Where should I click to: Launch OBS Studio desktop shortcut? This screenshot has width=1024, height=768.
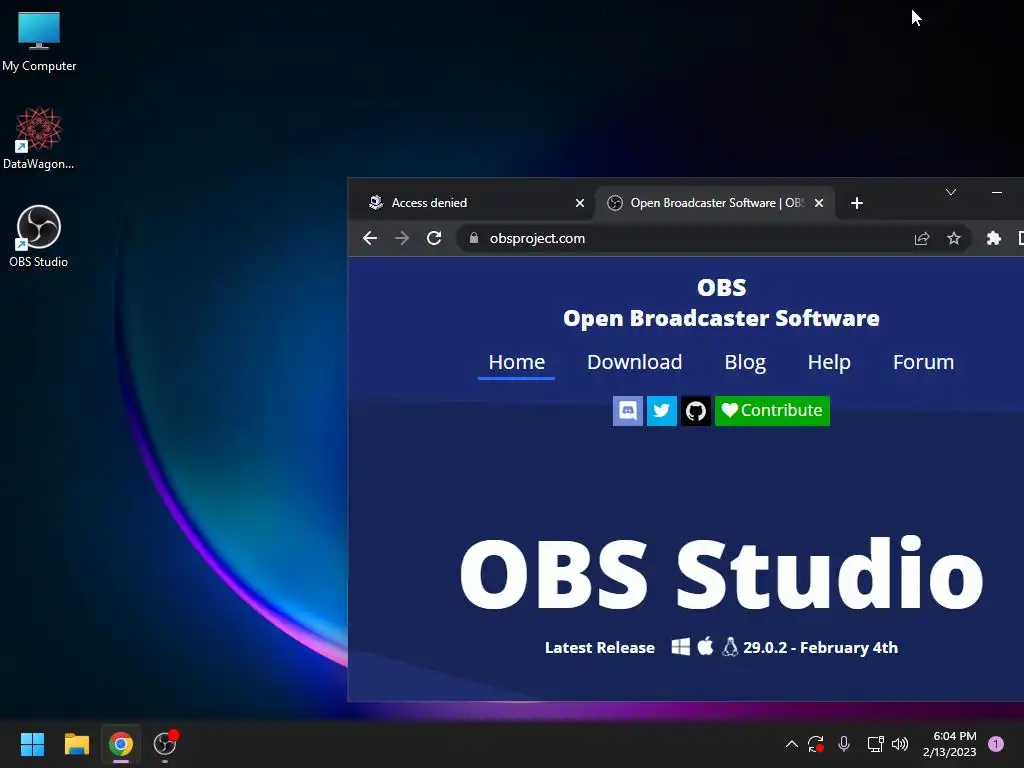click(x=39, y=236)
